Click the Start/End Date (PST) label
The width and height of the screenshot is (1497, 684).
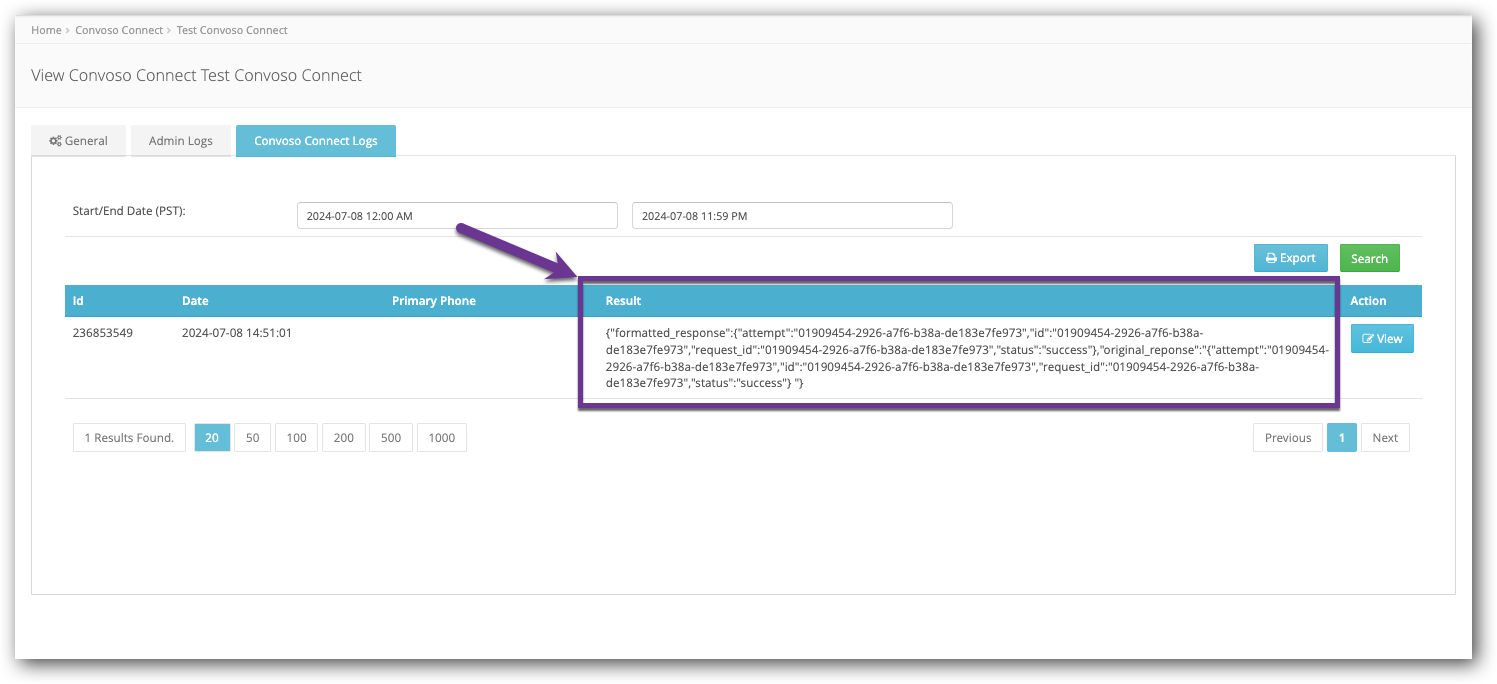tap(129, 211)
